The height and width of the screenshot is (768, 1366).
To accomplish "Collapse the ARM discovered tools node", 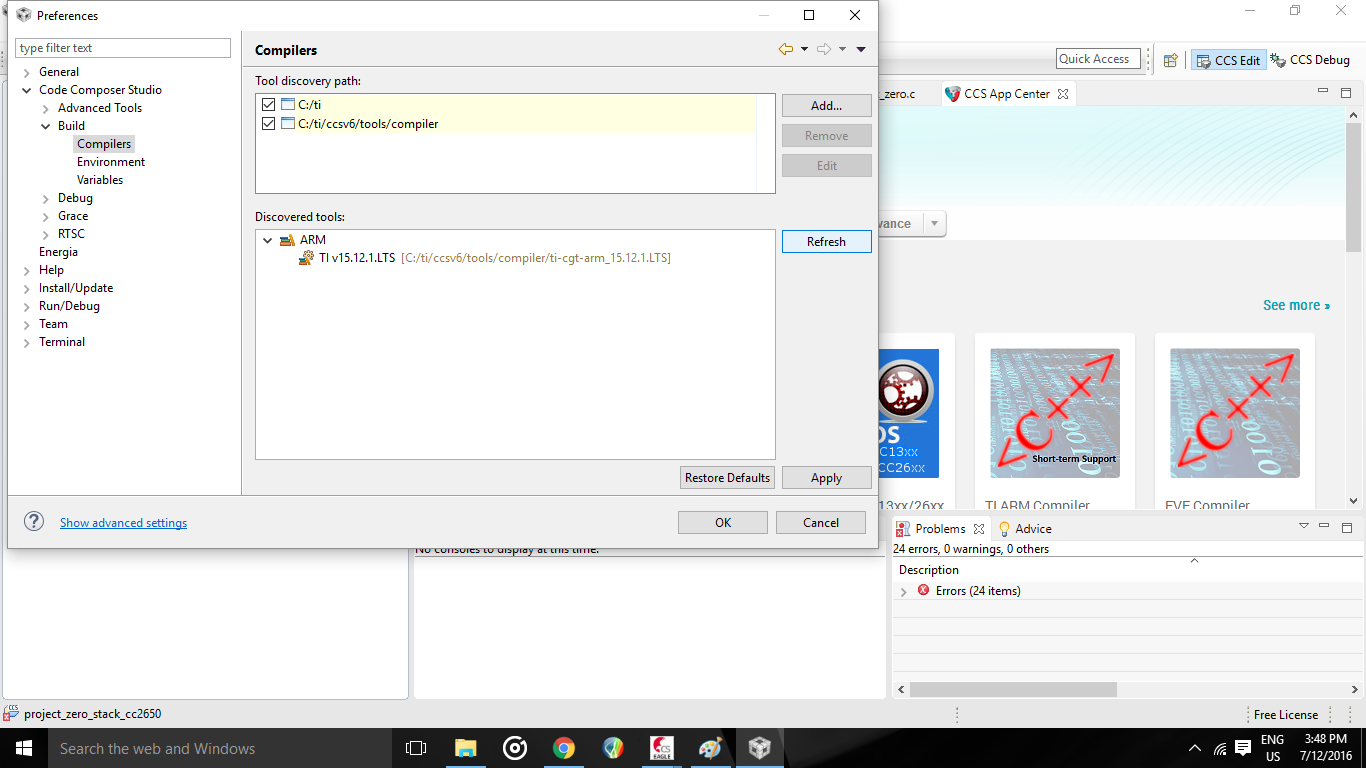I will coord(267,240).
